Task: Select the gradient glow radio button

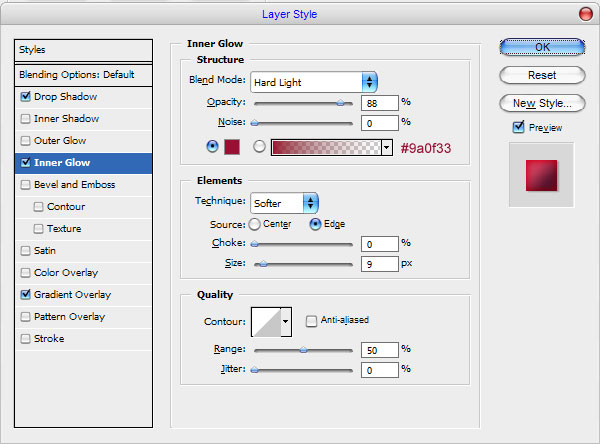Action: [x=259, y=147]
